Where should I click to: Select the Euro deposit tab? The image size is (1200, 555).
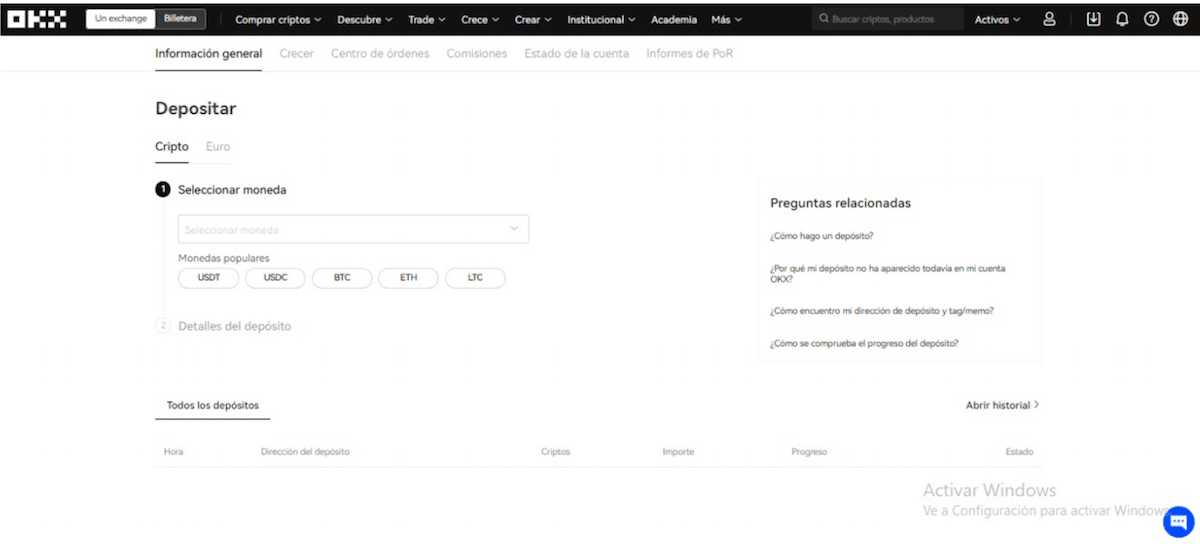click(x=218, y=146)
